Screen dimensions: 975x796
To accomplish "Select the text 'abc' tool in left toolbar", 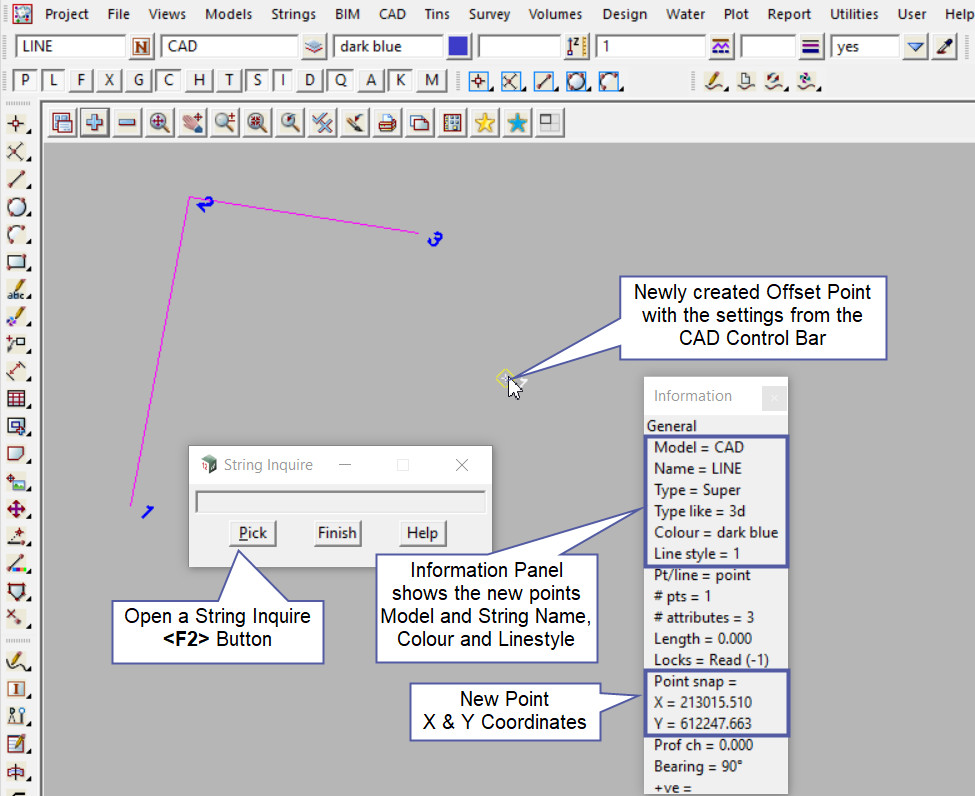I will (x=17, y=291).
